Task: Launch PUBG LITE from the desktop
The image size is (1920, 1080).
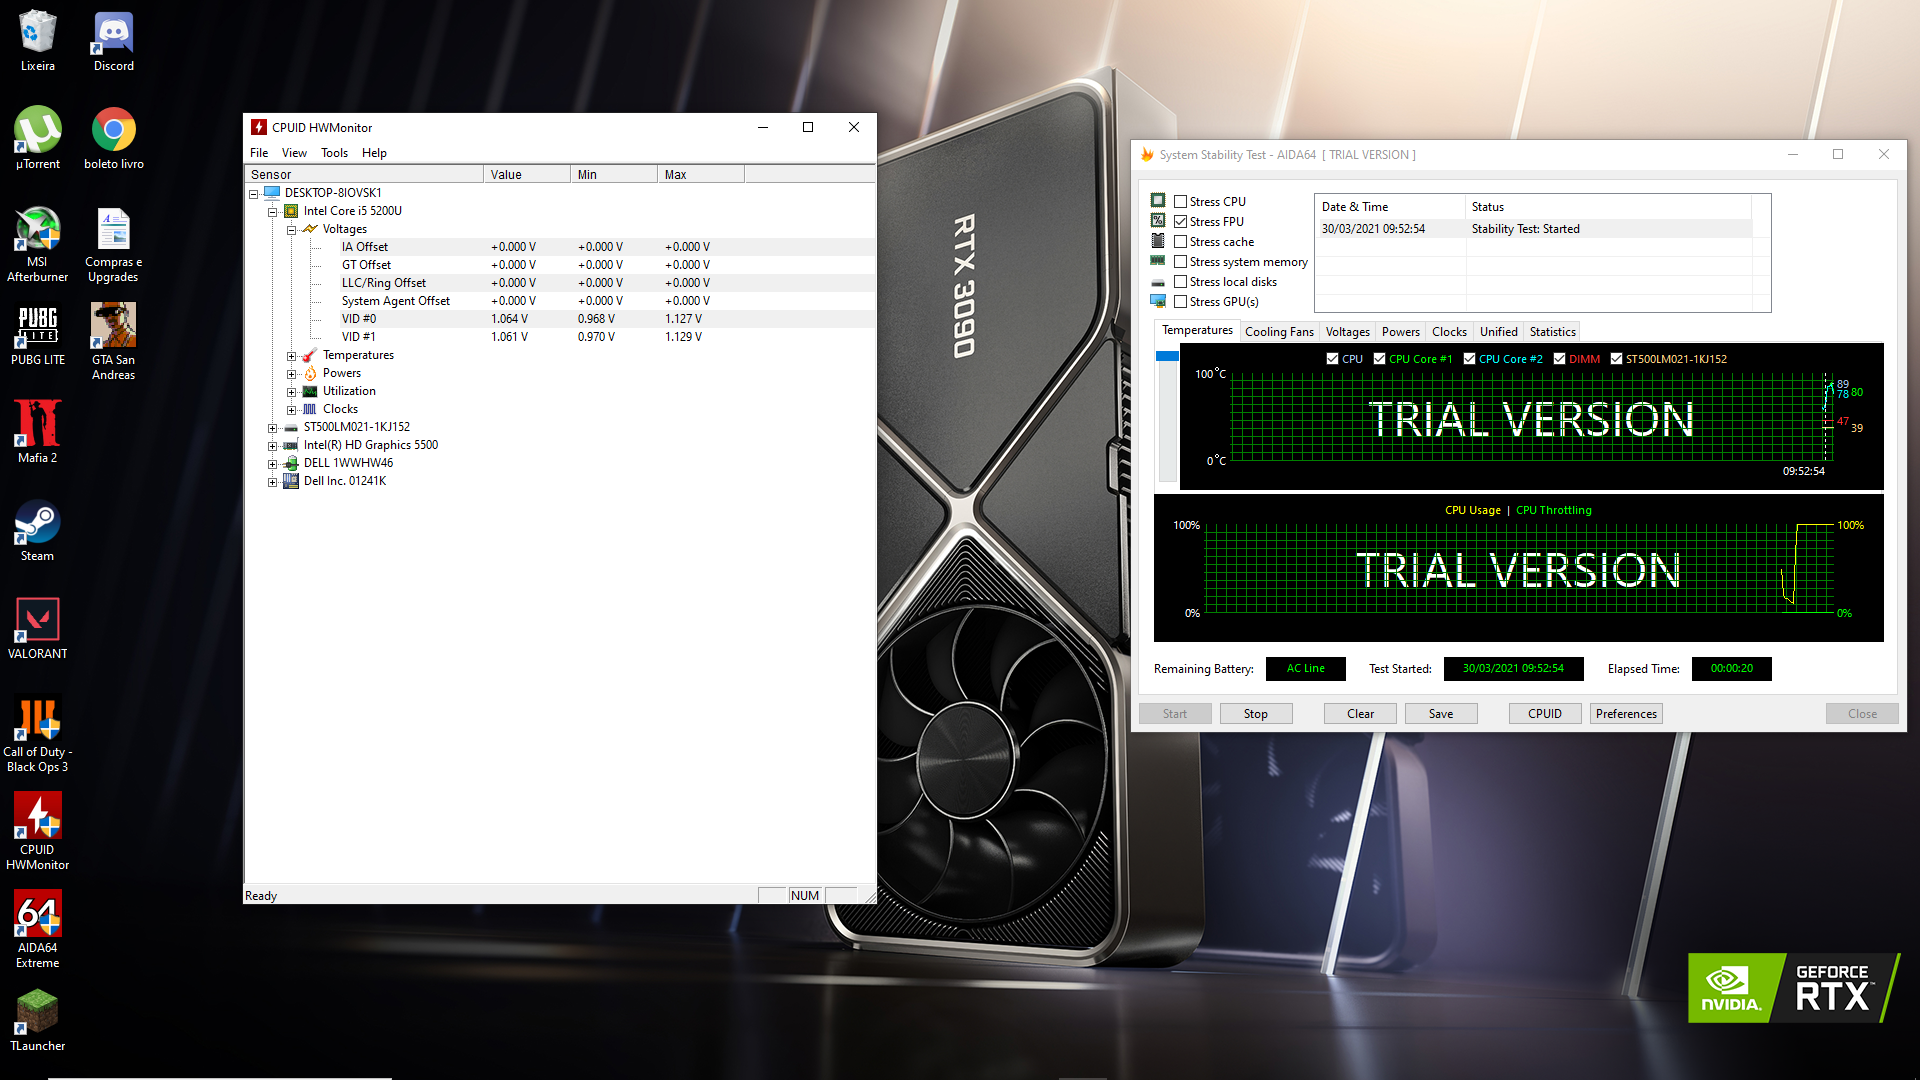Action: tap(38, 334)
